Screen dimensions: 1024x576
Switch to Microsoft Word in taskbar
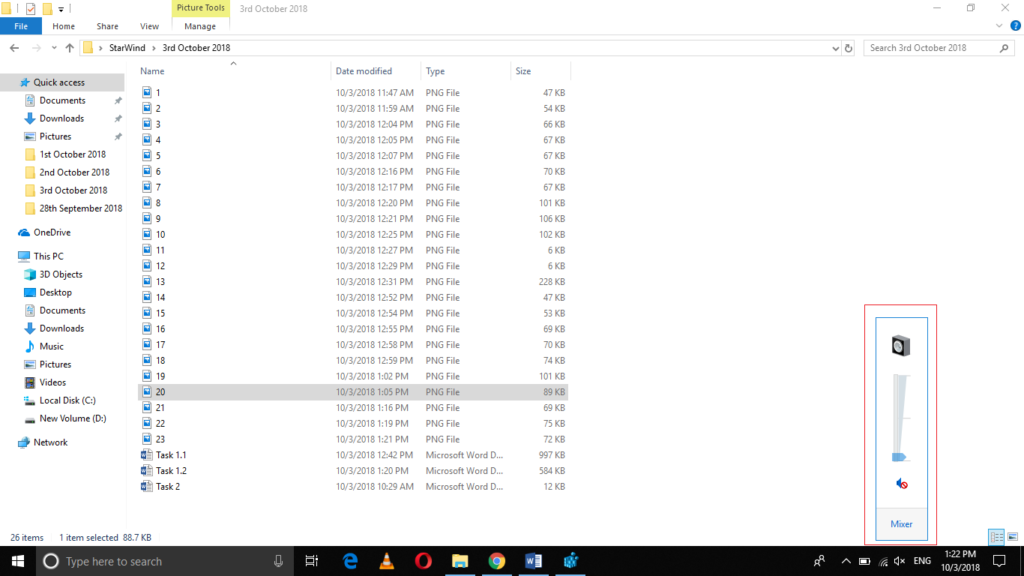point(533,561)
